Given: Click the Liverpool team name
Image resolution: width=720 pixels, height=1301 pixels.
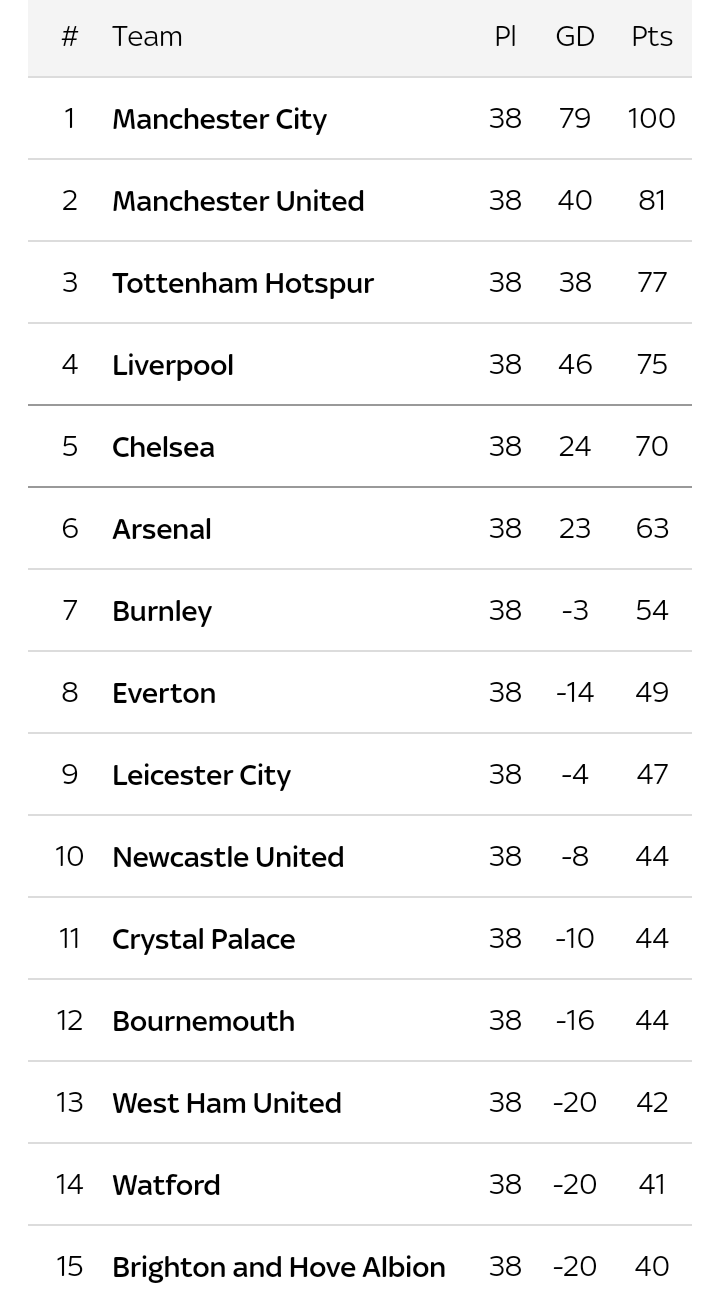Looking at the screenshot, I should pyautogui.click(x=172, y=365).
